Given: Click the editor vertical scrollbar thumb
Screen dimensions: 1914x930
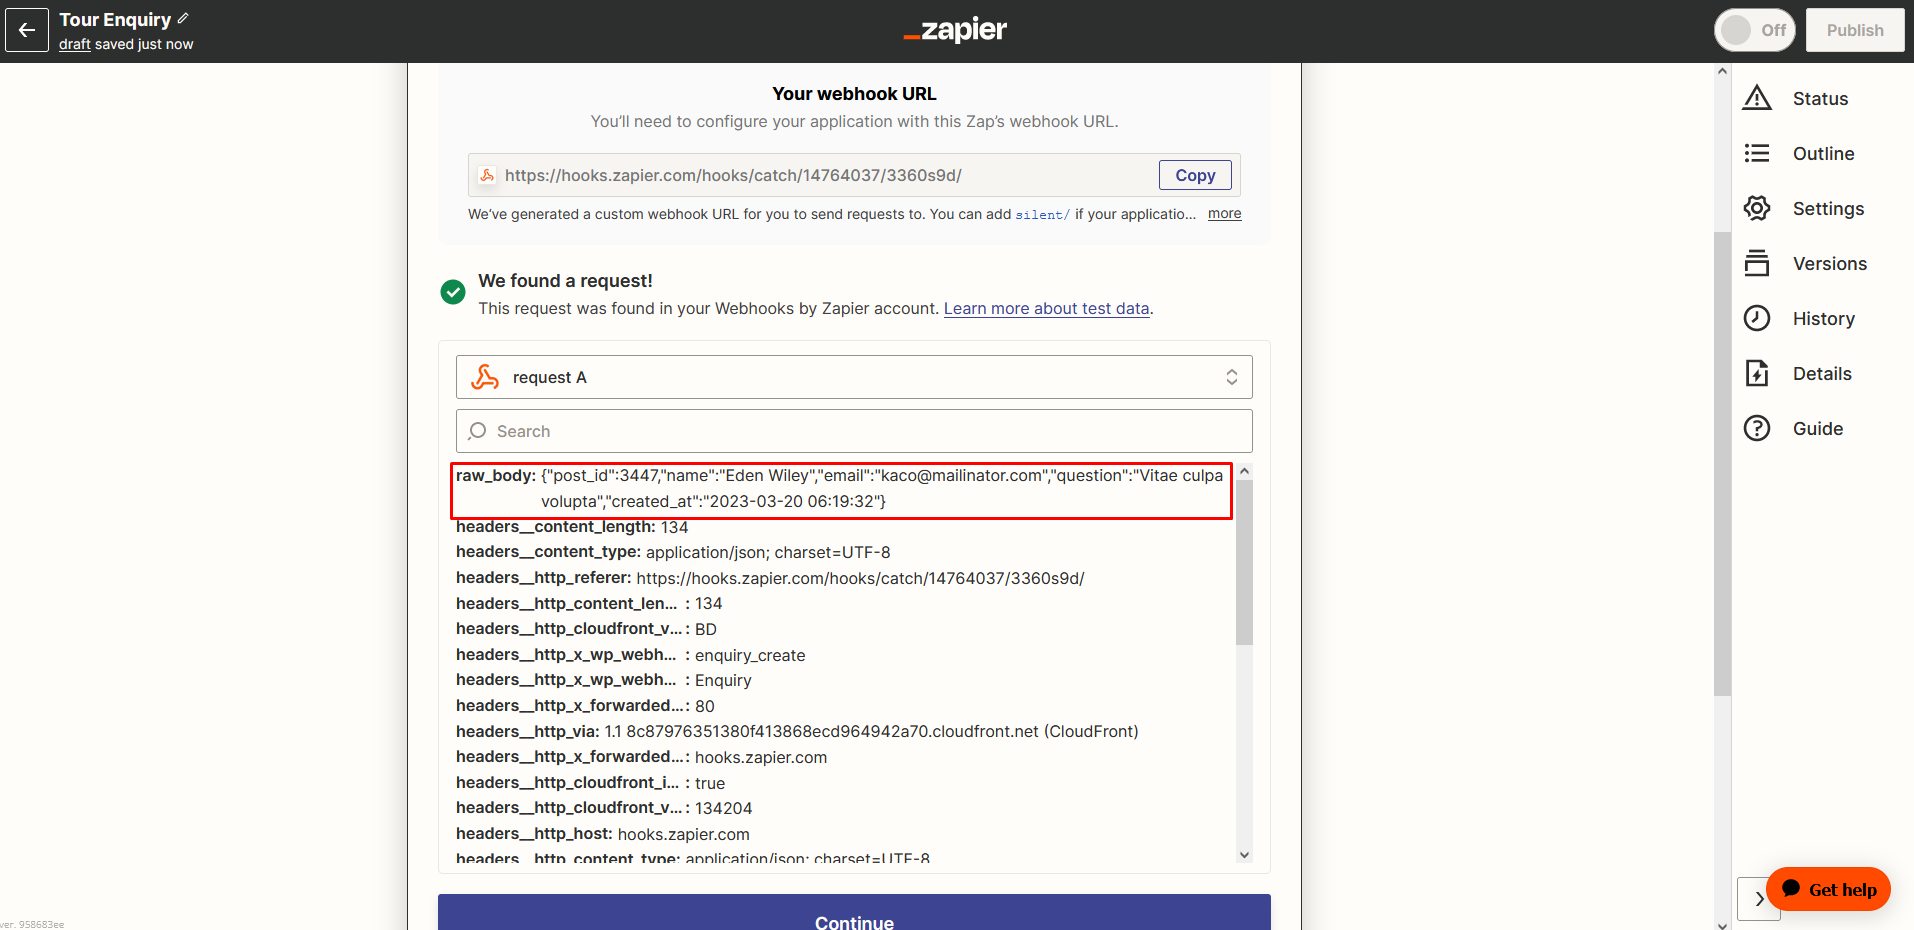Looking at the screenshot, I should [1722, 463].
